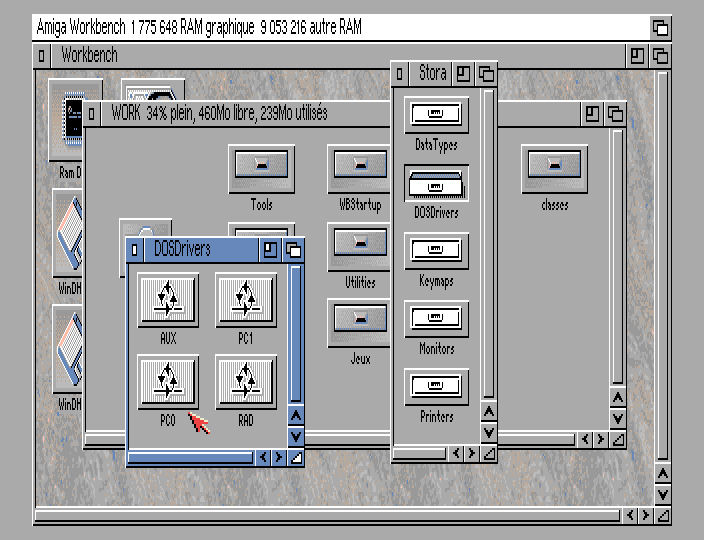Click the DOSDrivers horizontal scrollbar

tap(191, 457)
